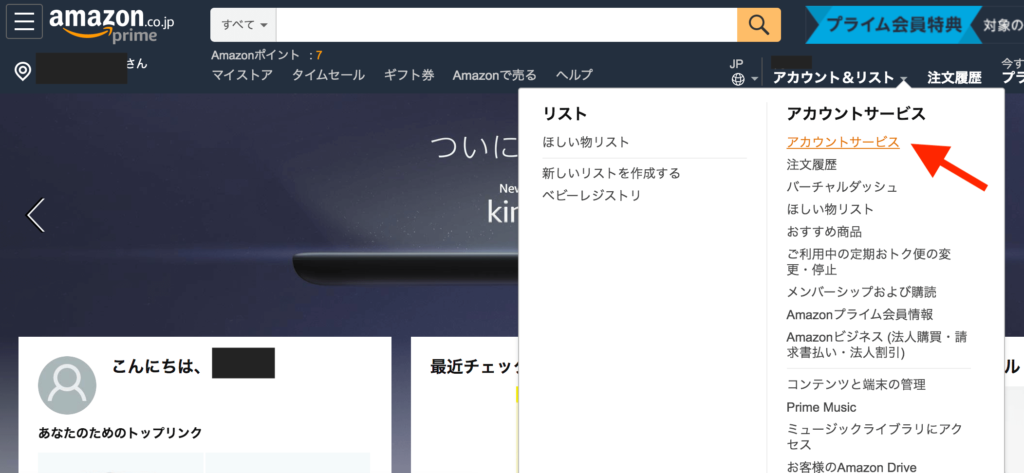Open ヘルプ link in navigation
This screenshot has width=1024, height=473.
[x=574, y=75]
